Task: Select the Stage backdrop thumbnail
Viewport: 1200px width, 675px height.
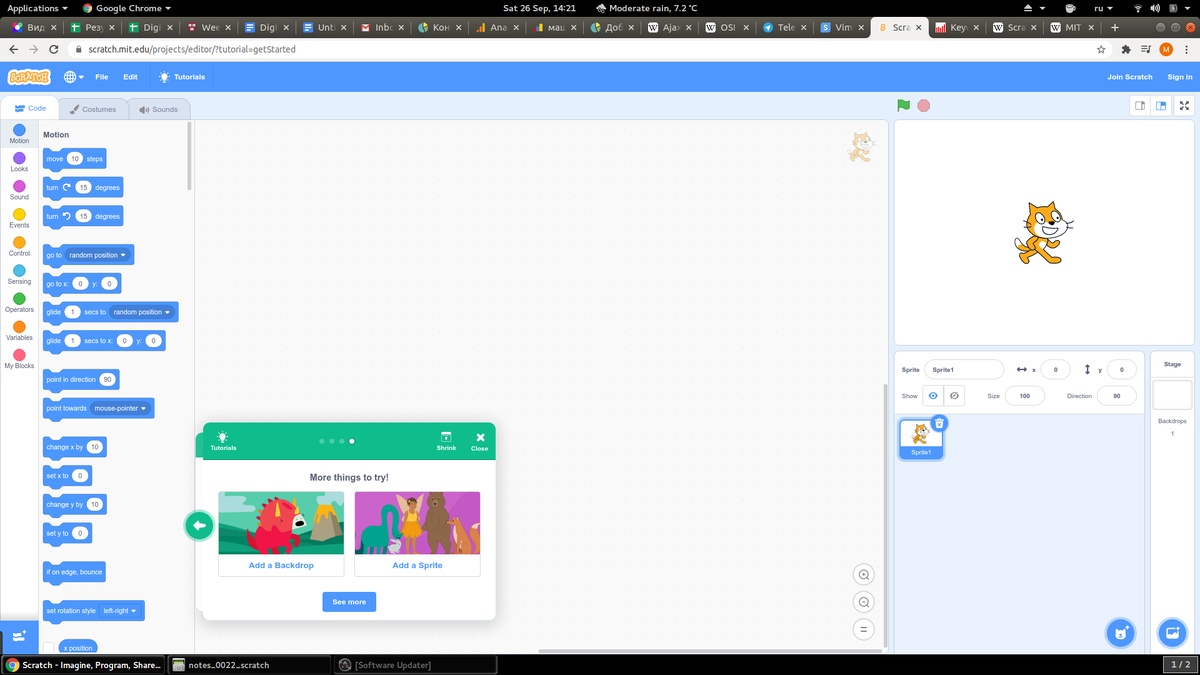Action: [x=1172, y=394]
